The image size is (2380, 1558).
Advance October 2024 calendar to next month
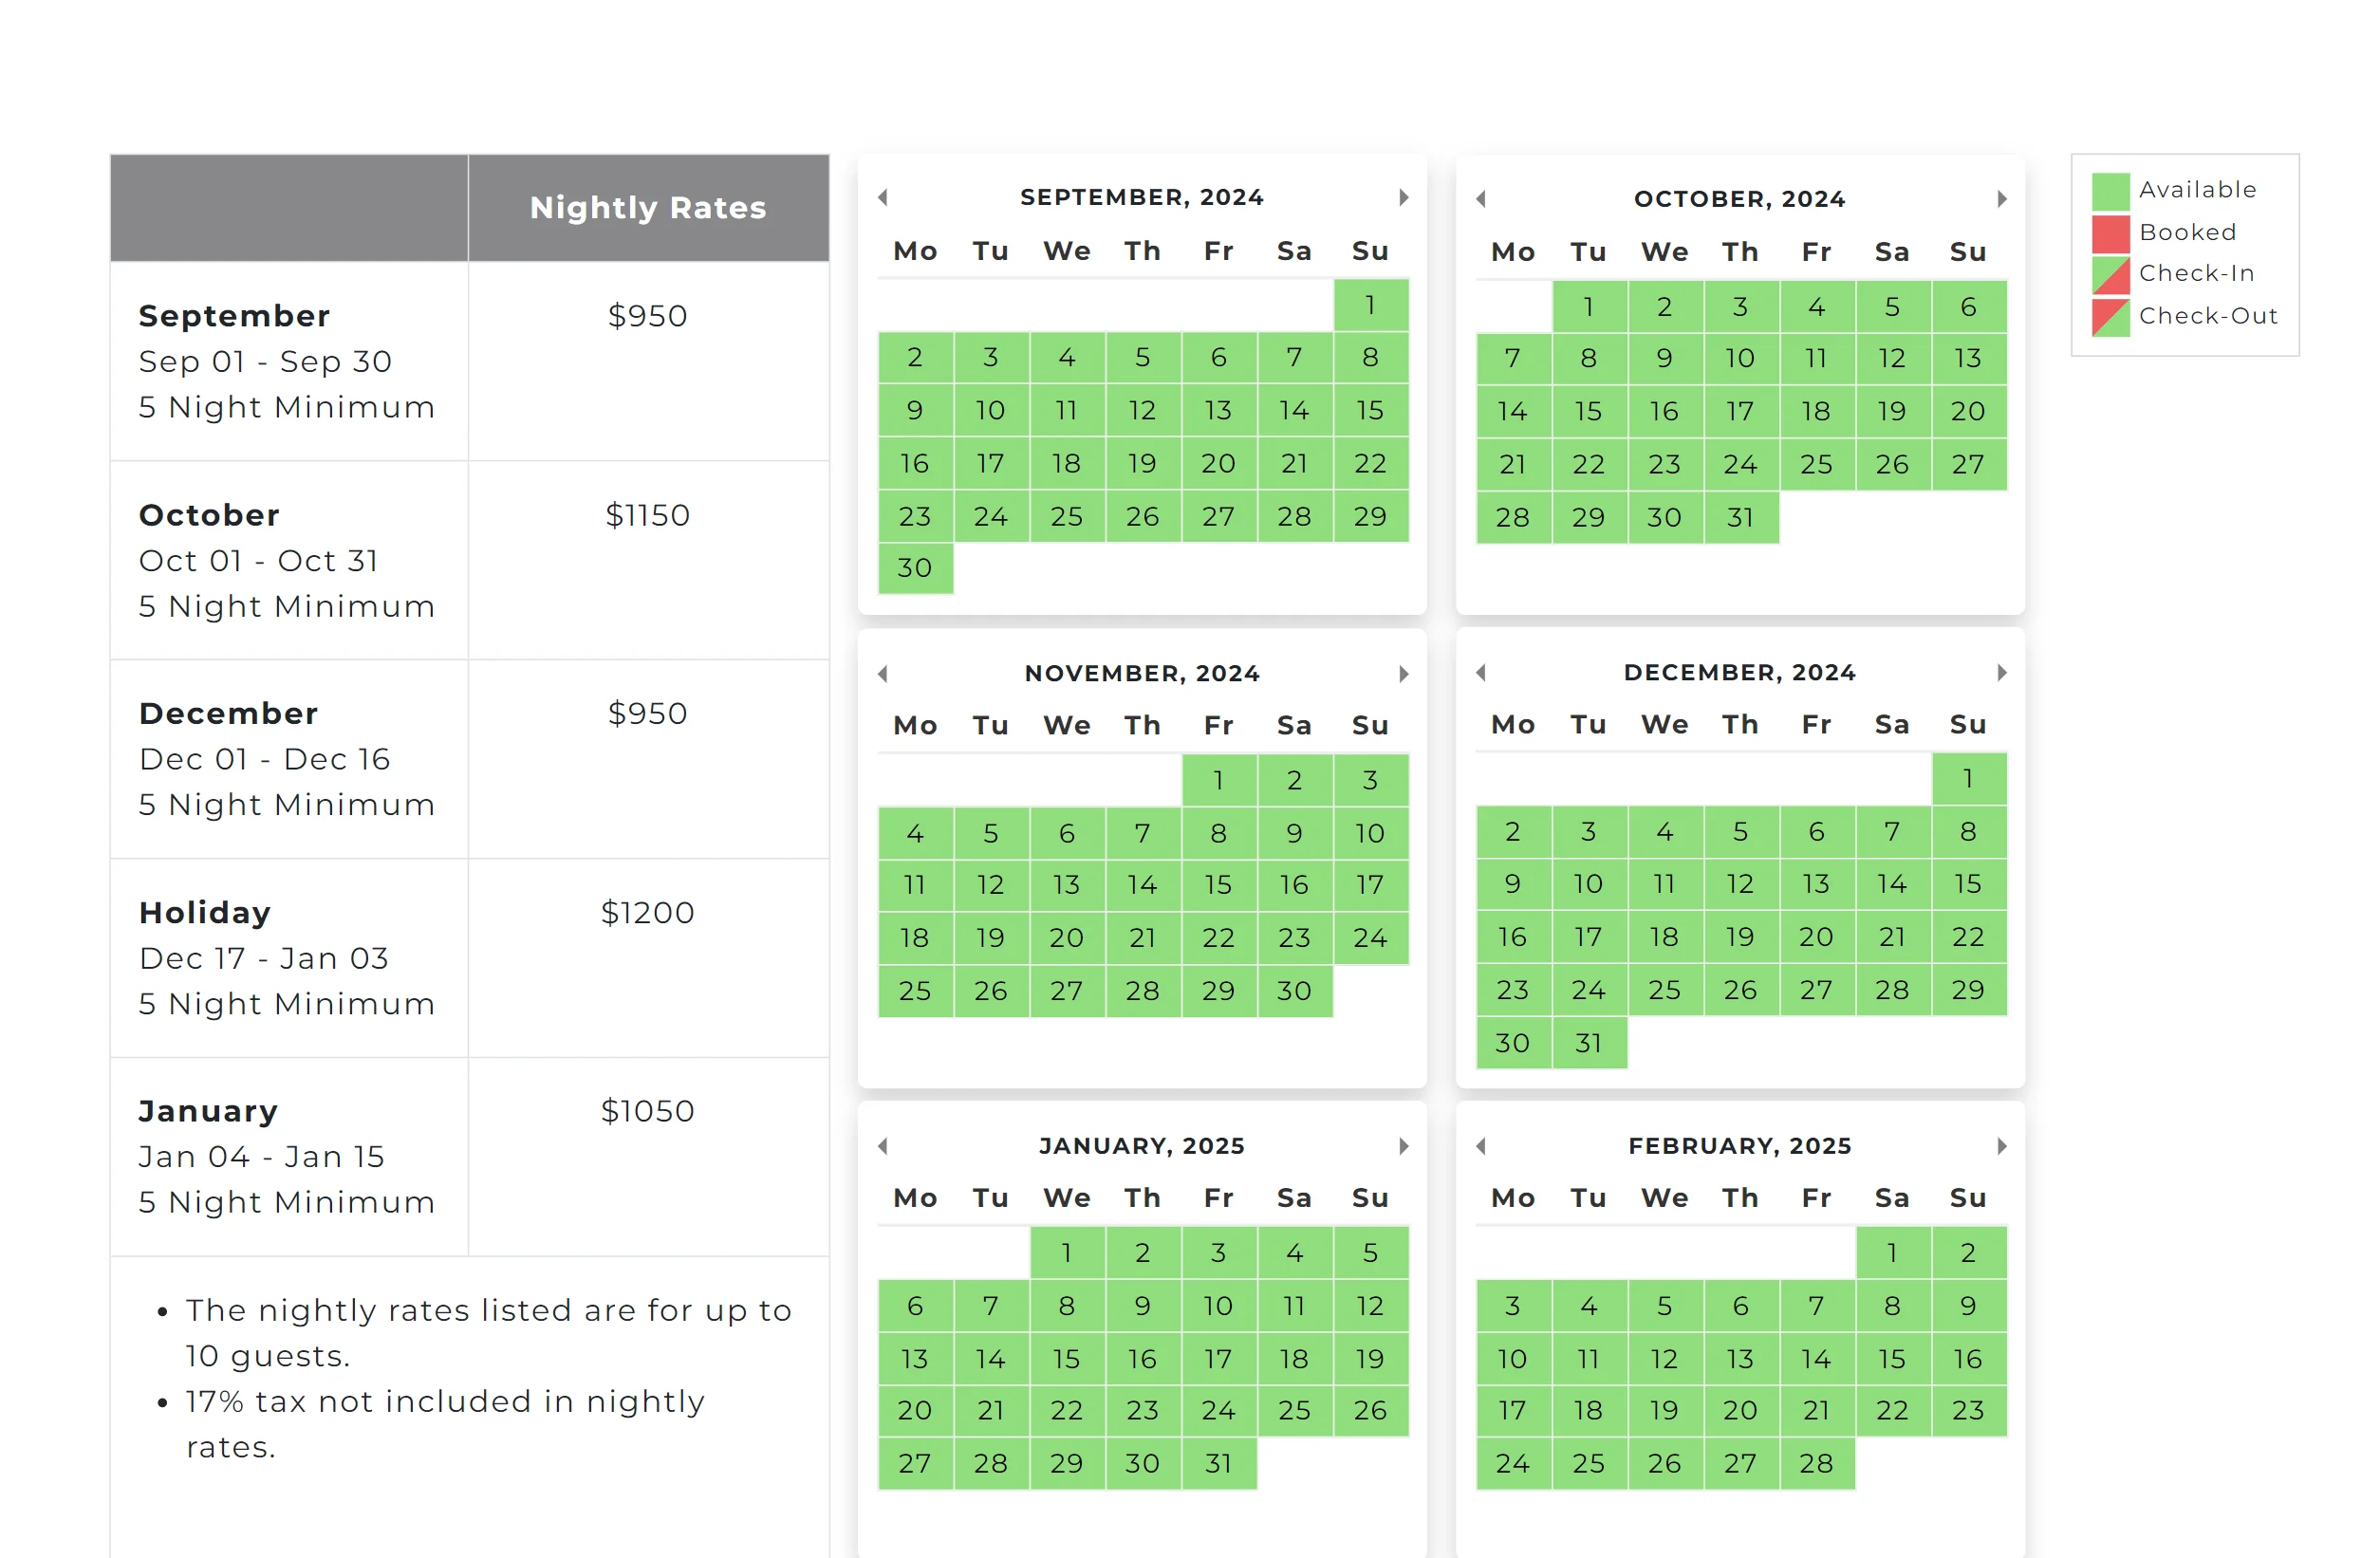[x=2001, y=199]
